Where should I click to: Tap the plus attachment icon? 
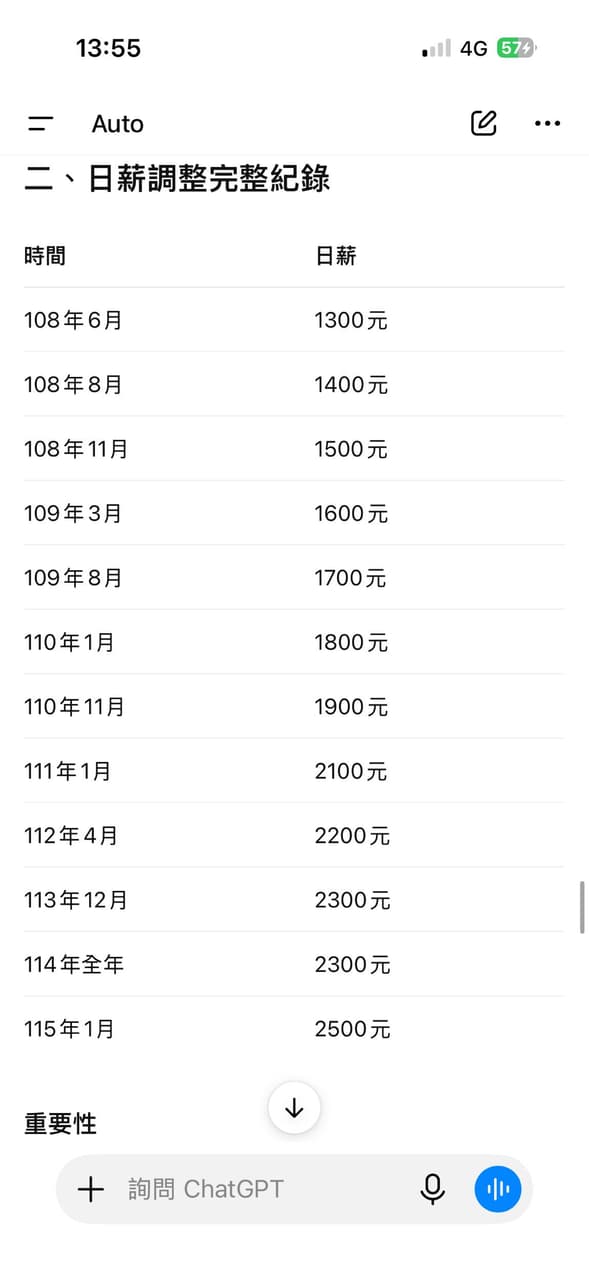coord(91,1189)
